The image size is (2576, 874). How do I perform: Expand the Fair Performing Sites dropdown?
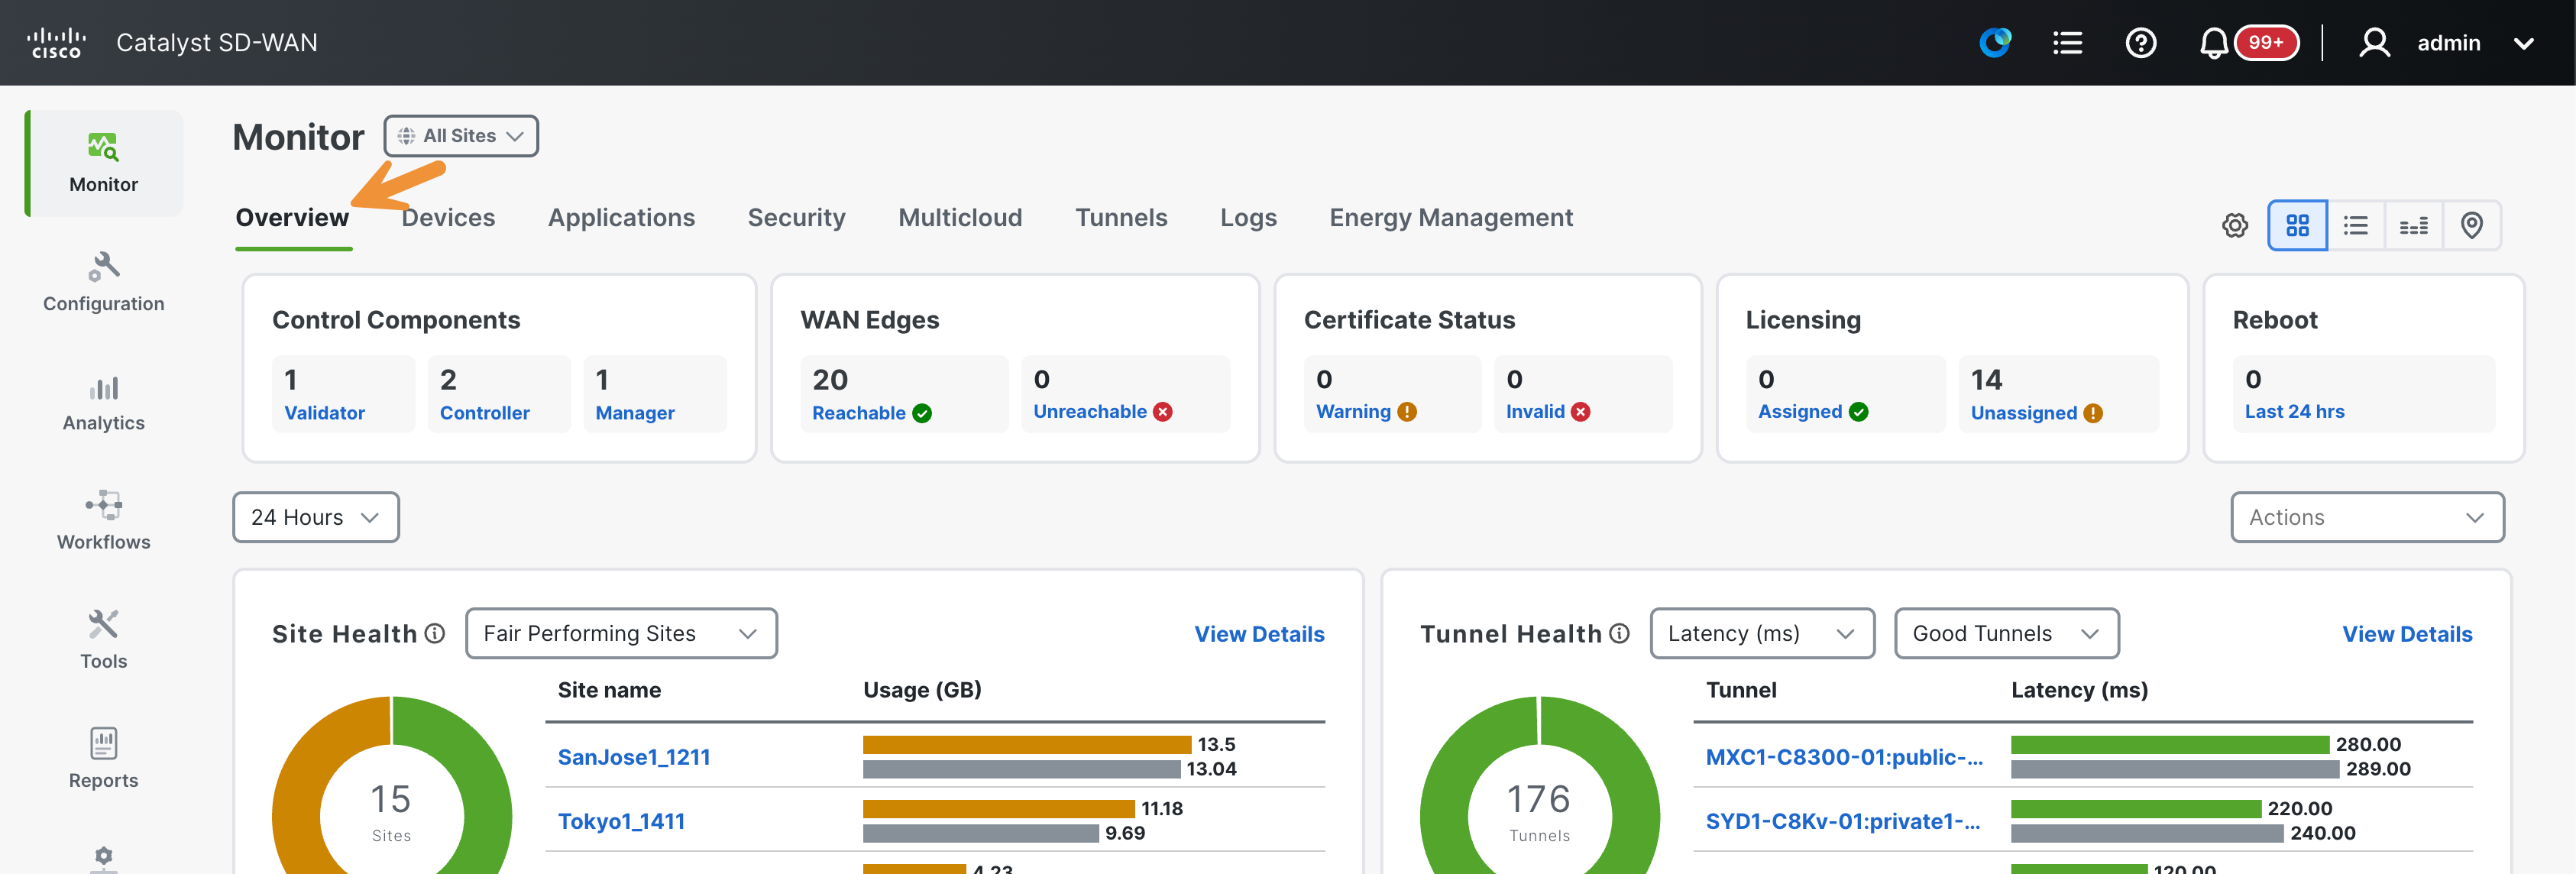pyautogui.click(x=621, y=633)
